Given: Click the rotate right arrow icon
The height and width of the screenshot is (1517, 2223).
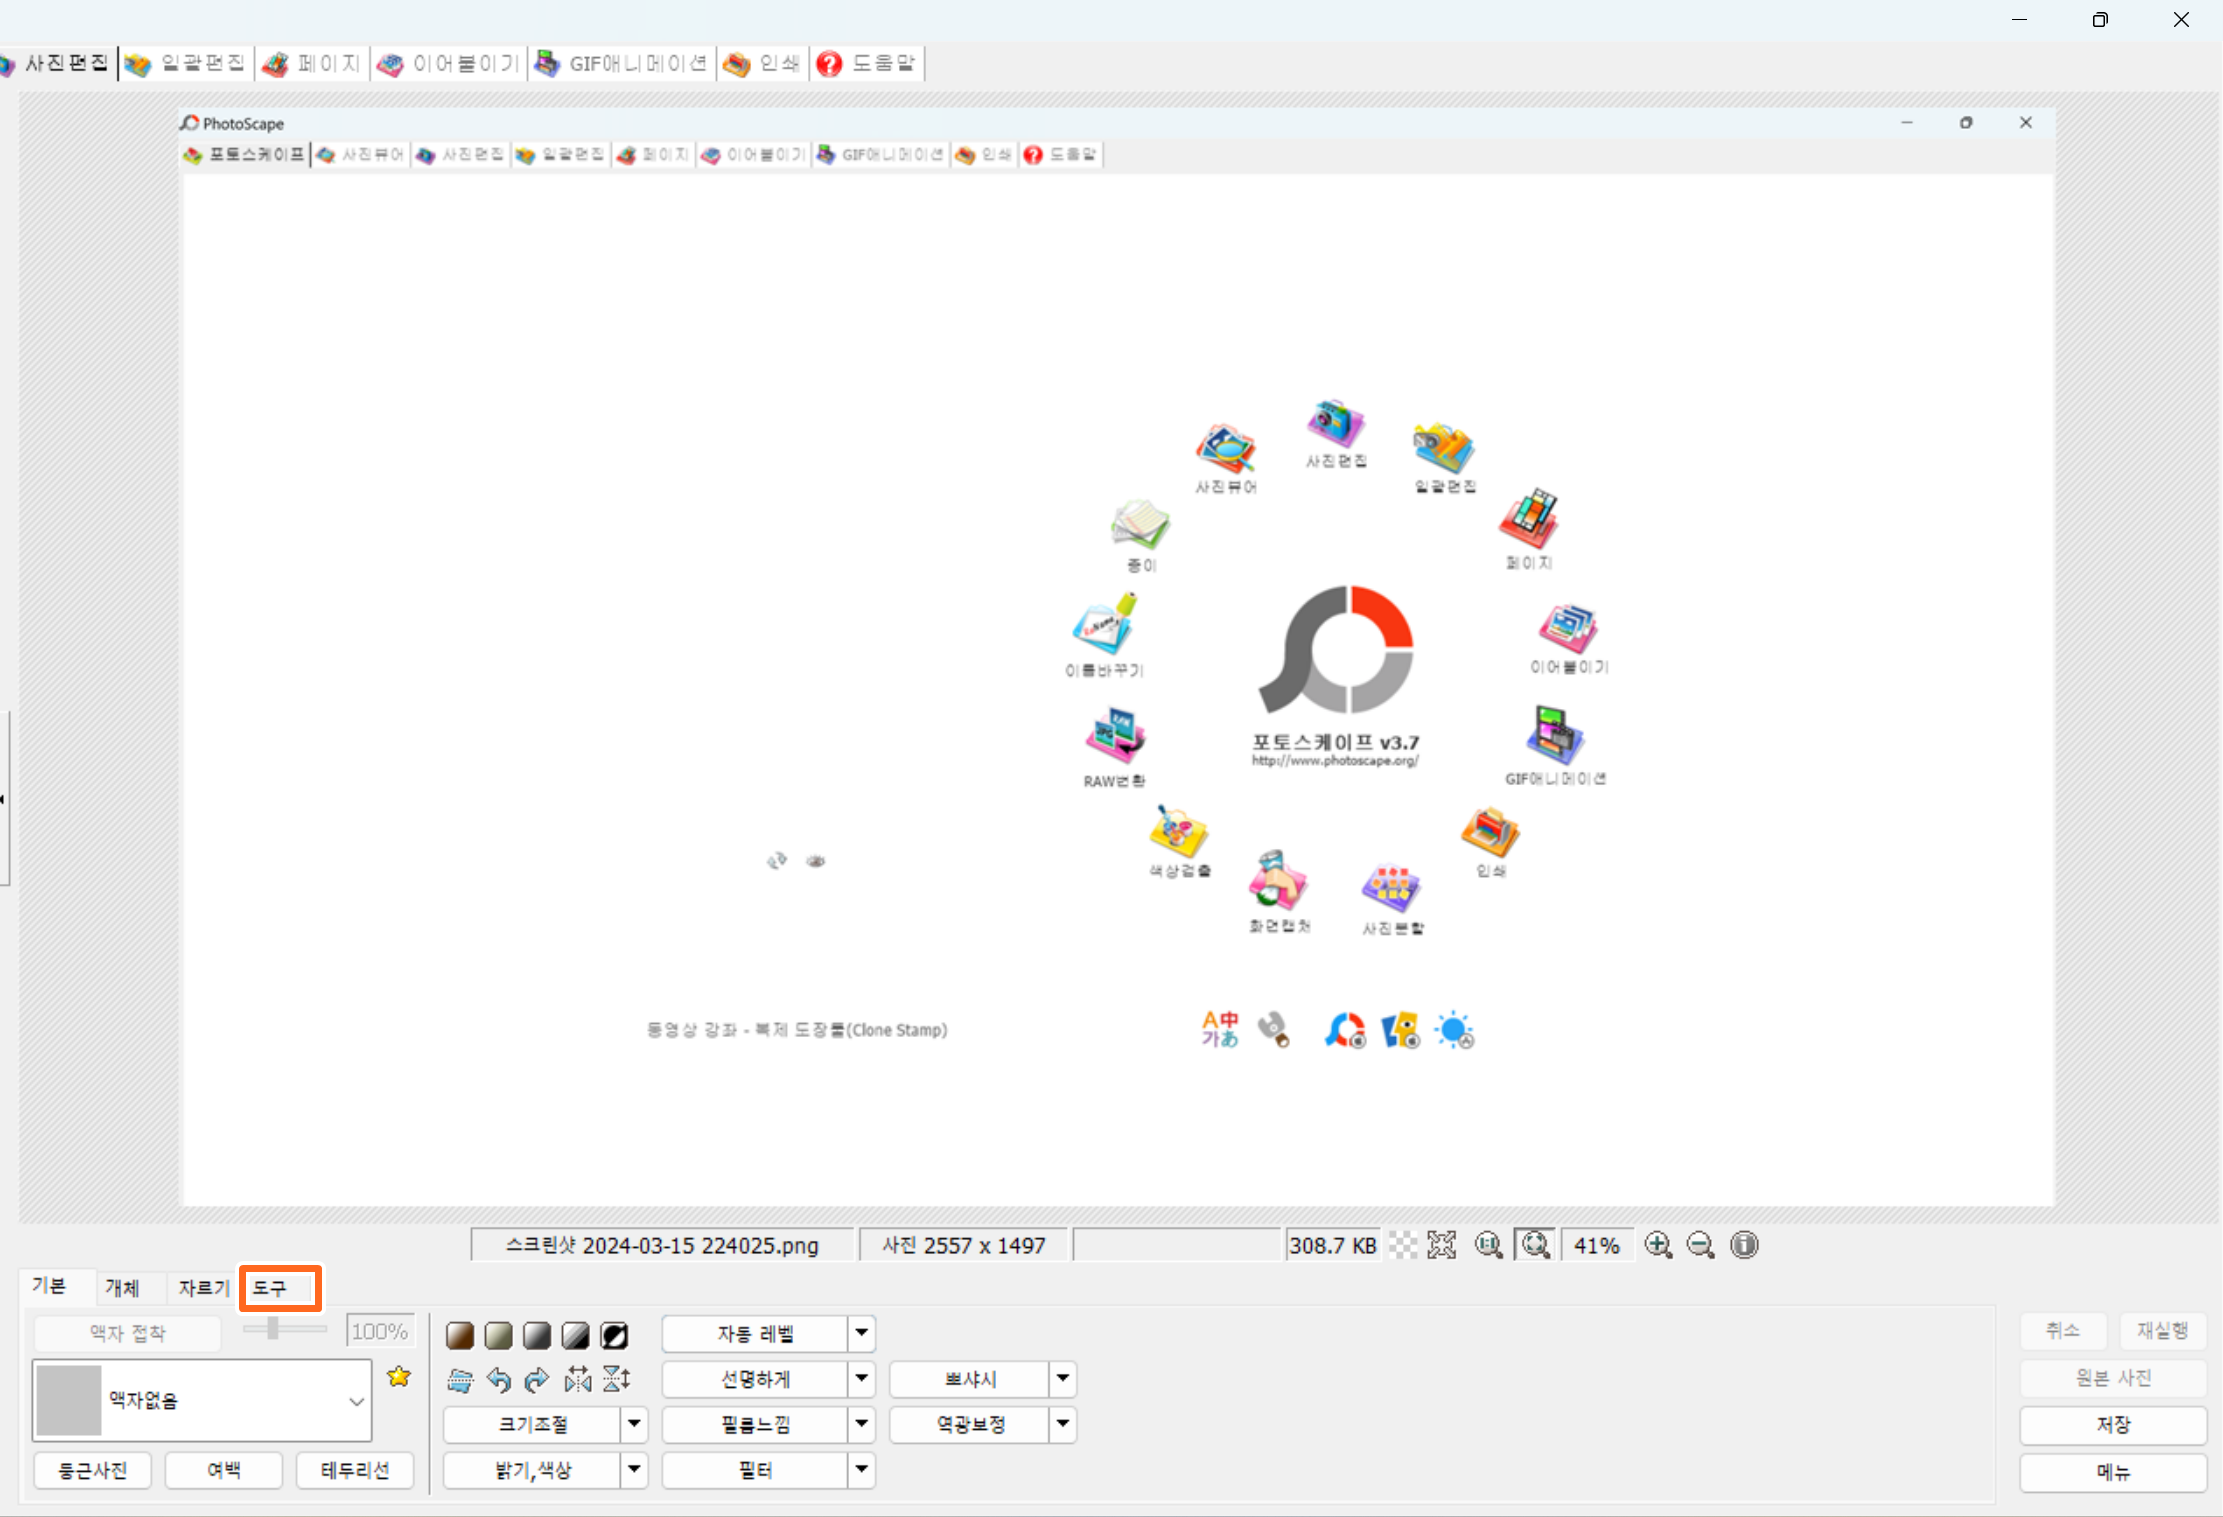Looking at the screenshot, I should coord(537,1380).
